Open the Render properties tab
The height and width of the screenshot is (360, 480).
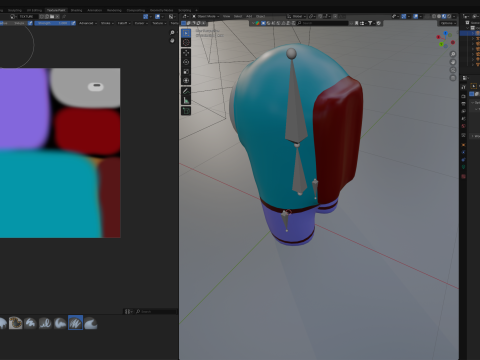(x=463, y=96)
